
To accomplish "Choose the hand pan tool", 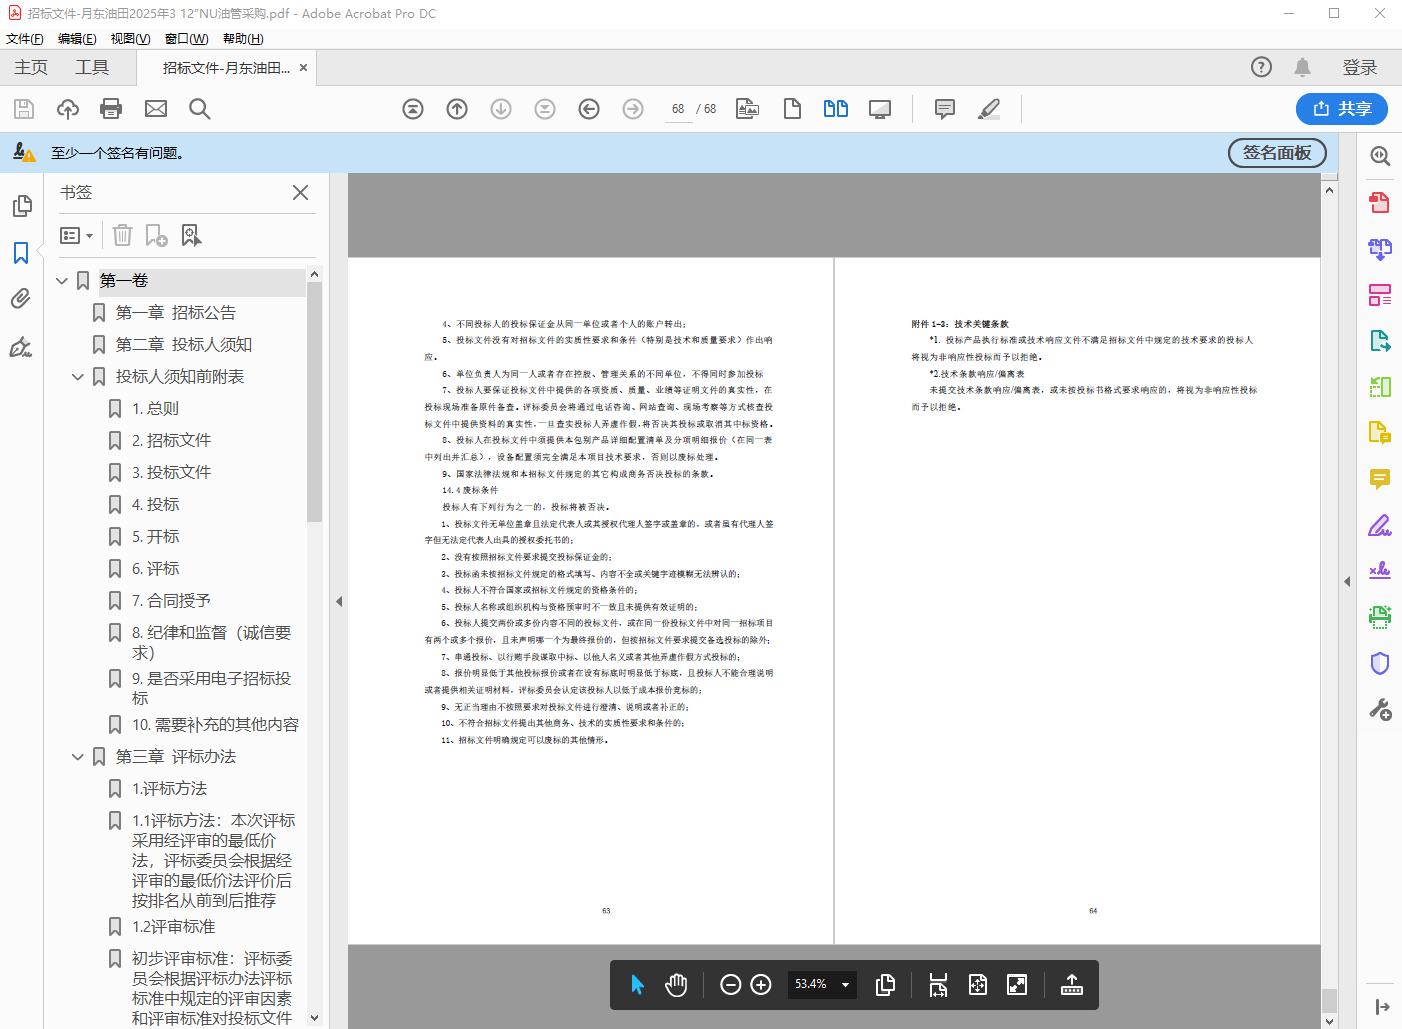I will (x=677, y=985).
